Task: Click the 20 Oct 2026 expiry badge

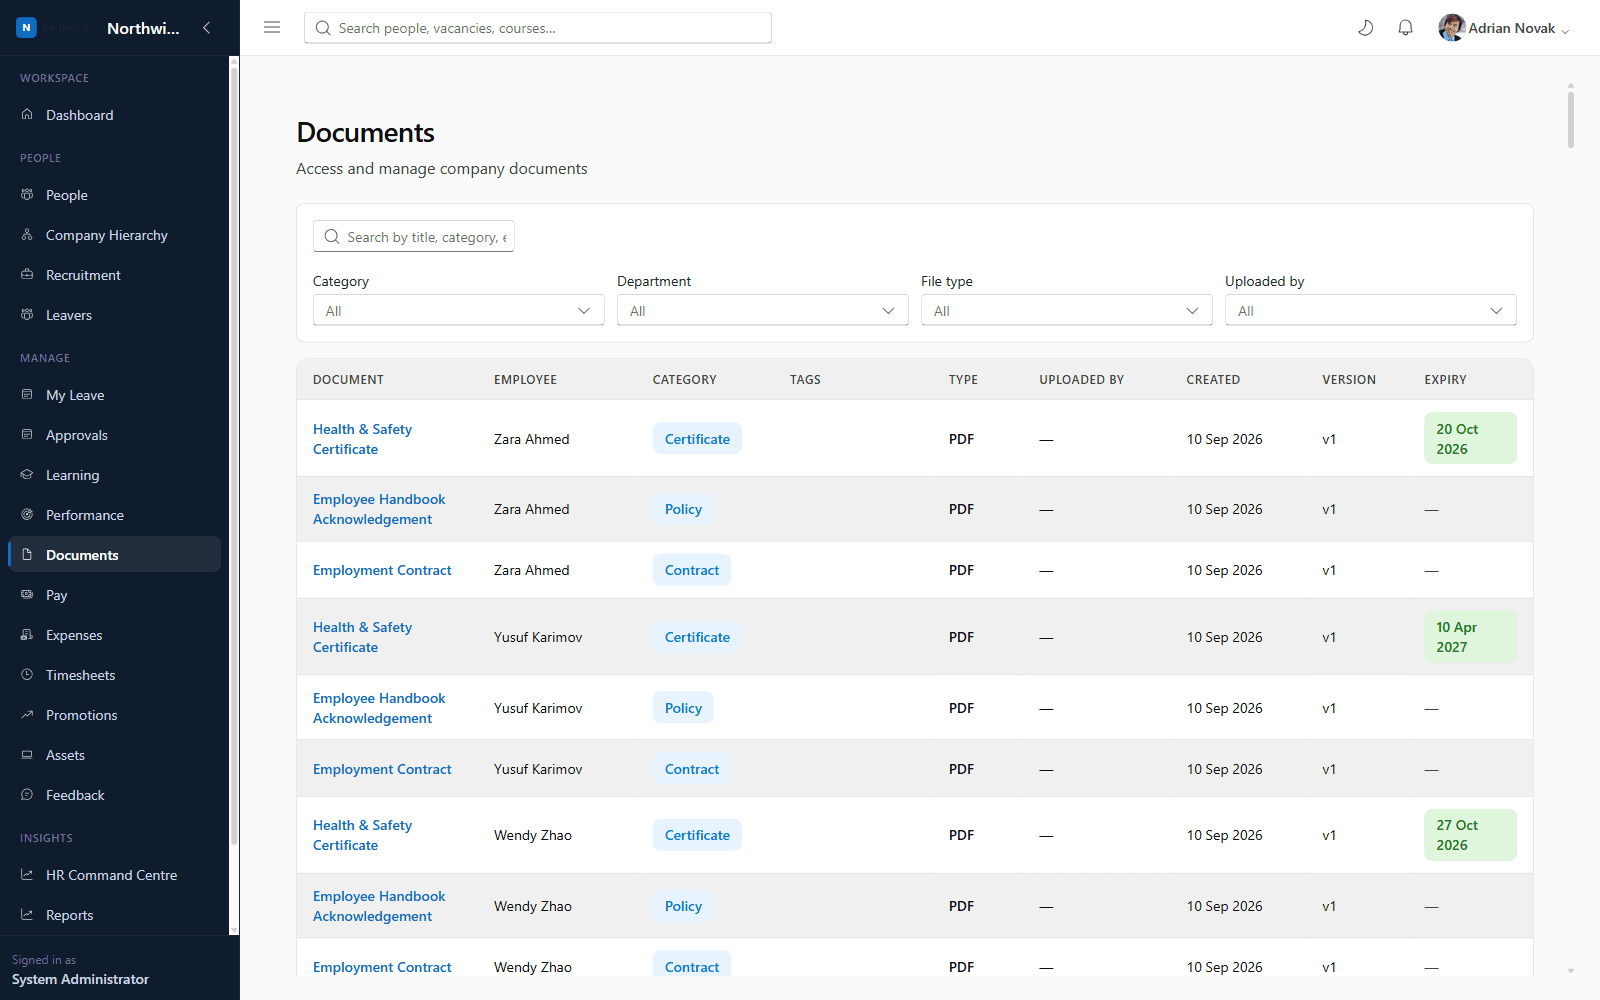Action: coord(1470,439)
